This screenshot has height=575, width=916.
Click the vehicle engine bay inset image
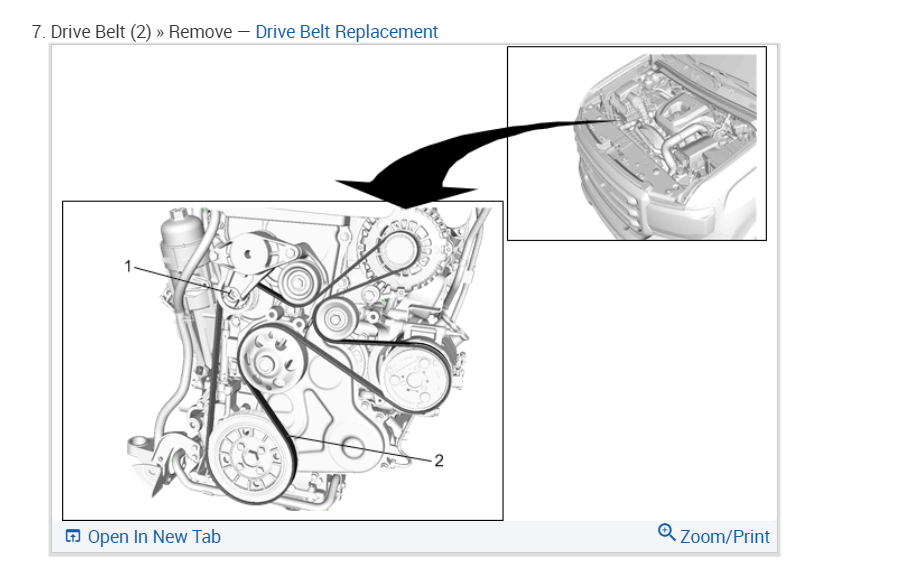point(637,143)
